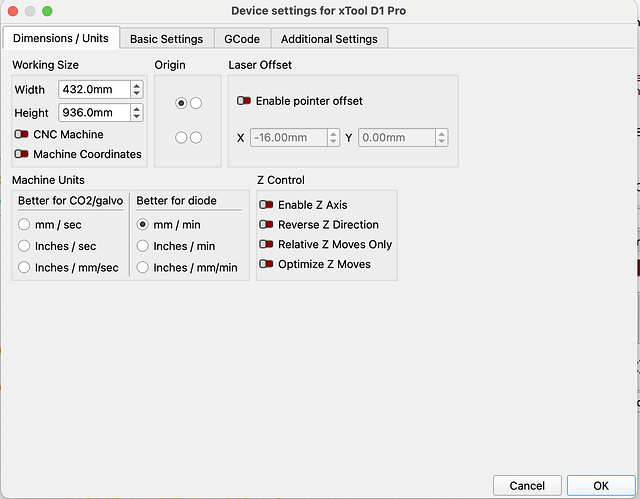Select Inches / mm/sec units option

point(24,267)
